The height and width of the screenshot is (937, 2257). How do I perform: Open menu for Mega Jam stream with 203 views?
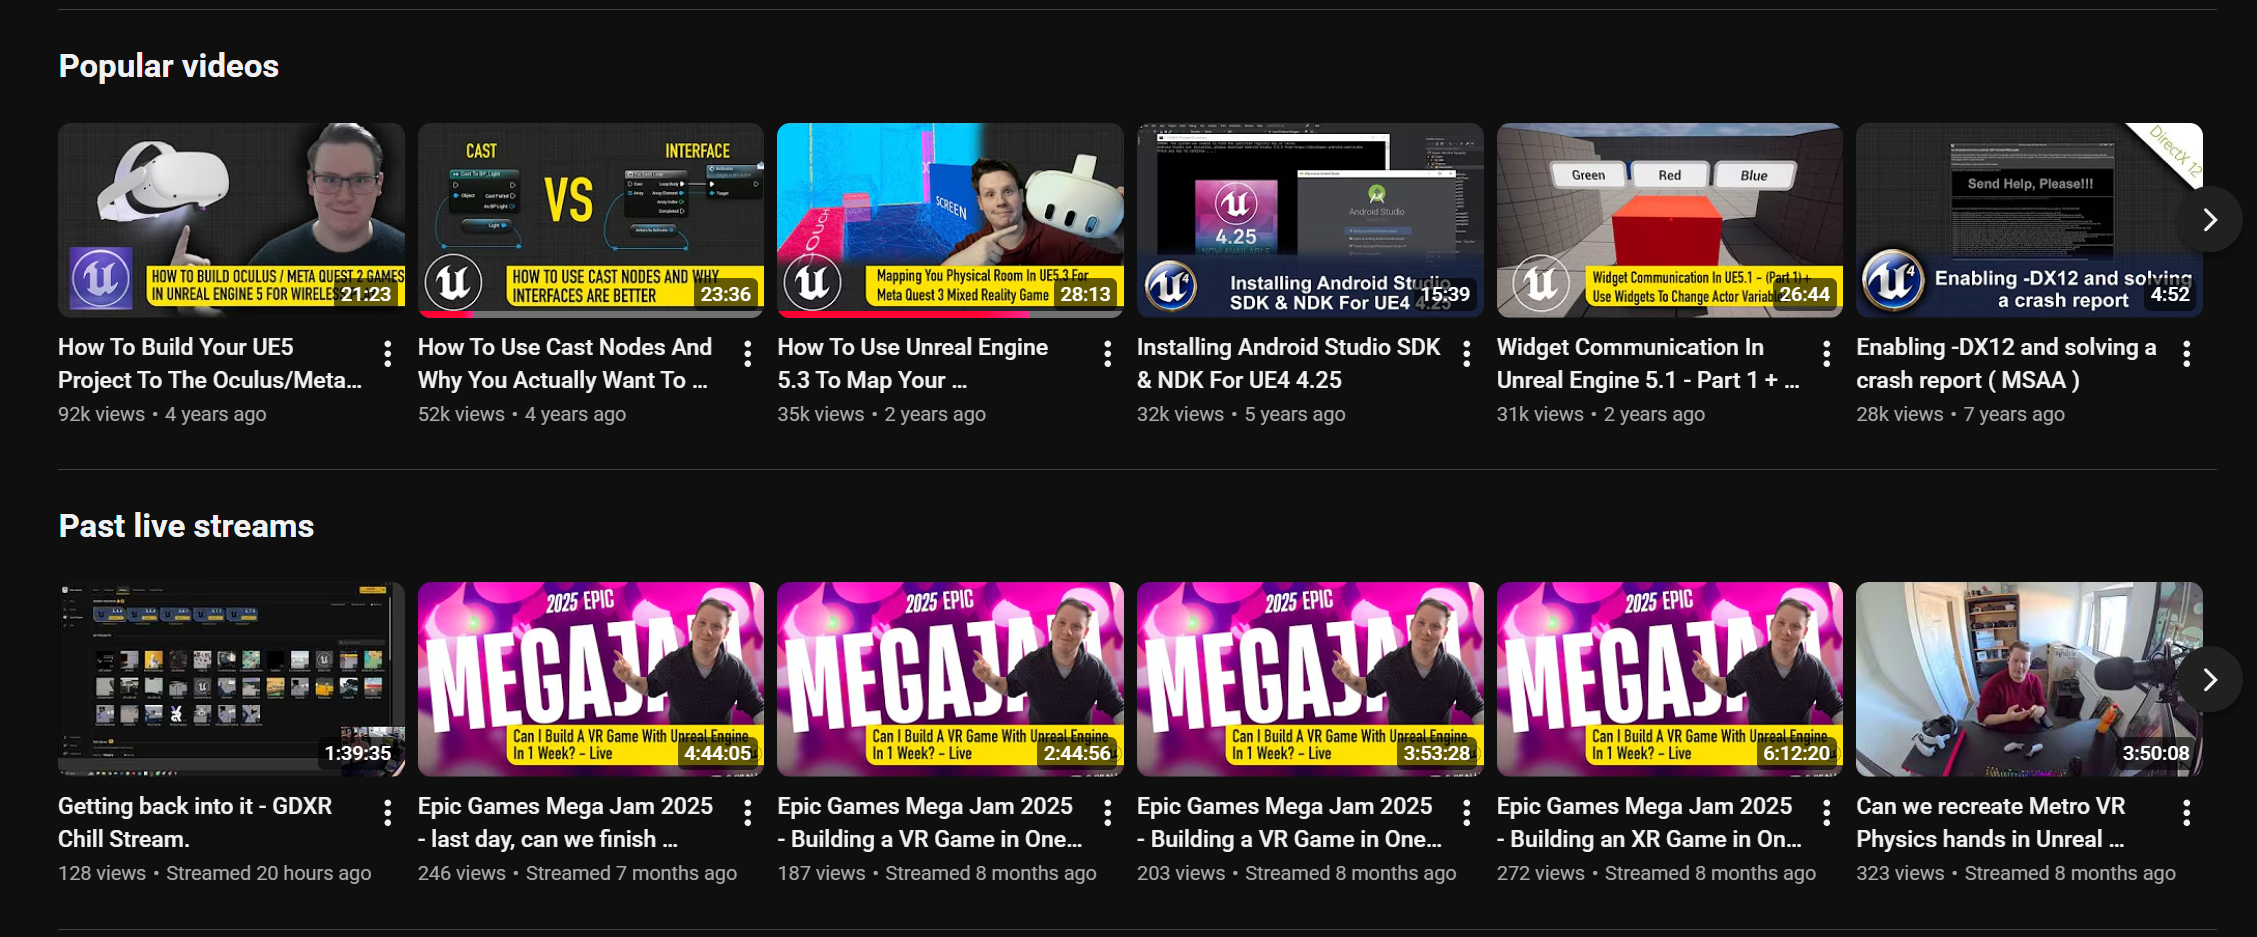[x=1466, y=813]
